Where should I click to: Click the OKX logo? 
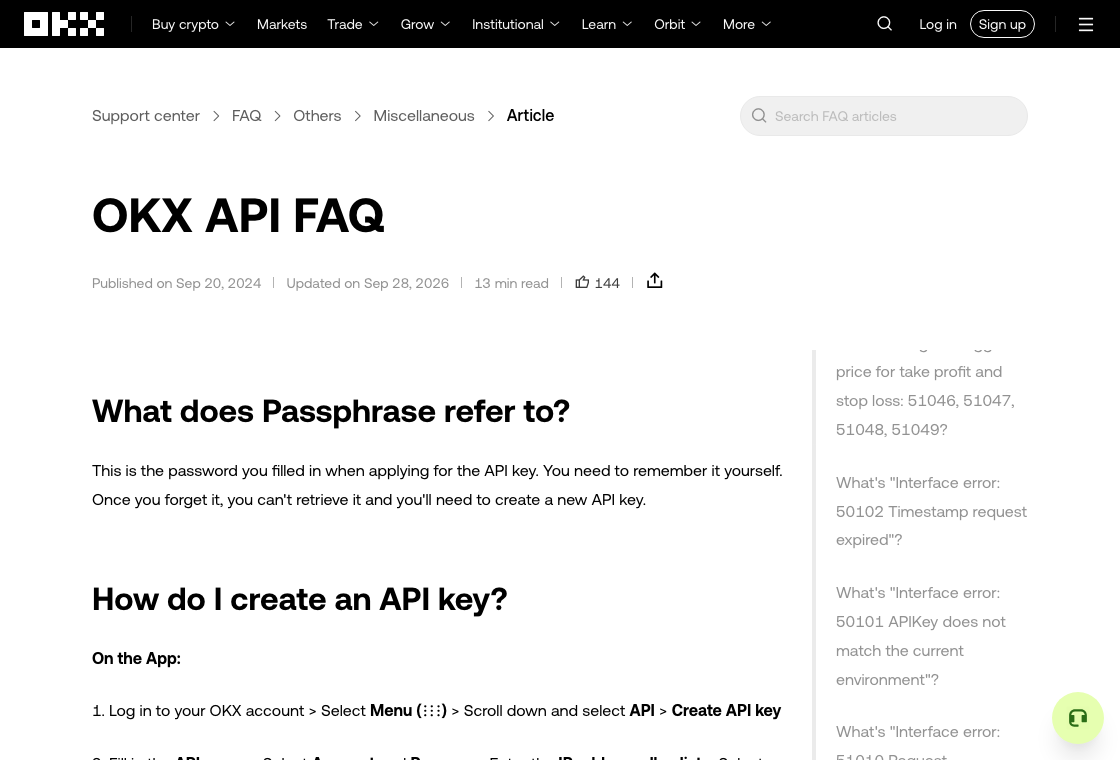pos(64,24)
